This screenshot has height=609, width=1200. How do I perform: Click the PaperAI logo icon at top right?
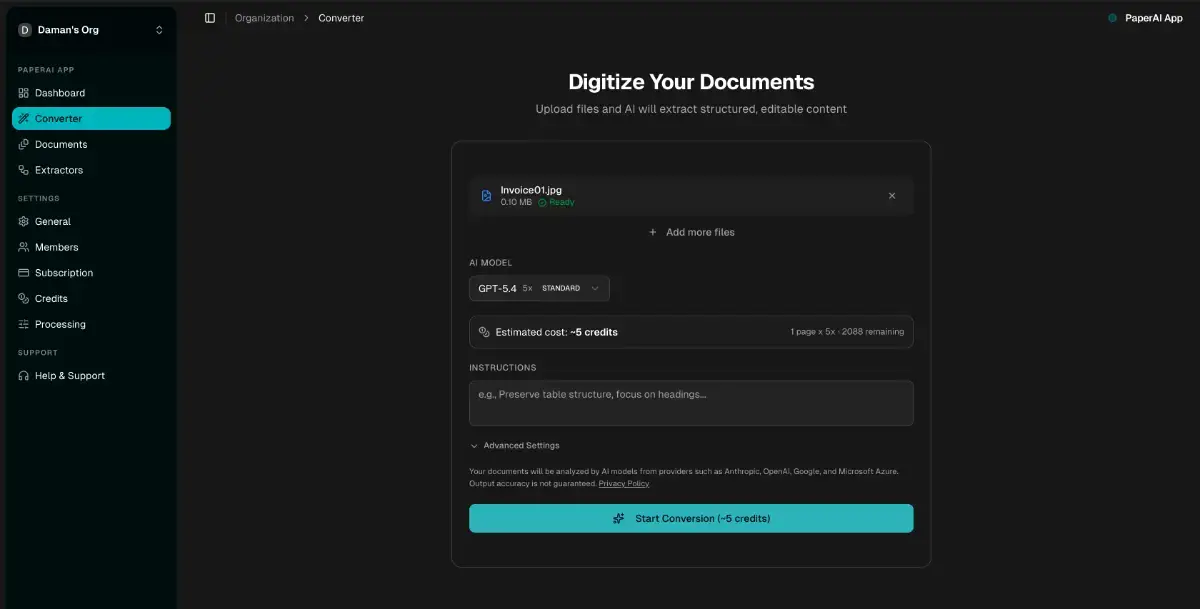(1112, 18)
